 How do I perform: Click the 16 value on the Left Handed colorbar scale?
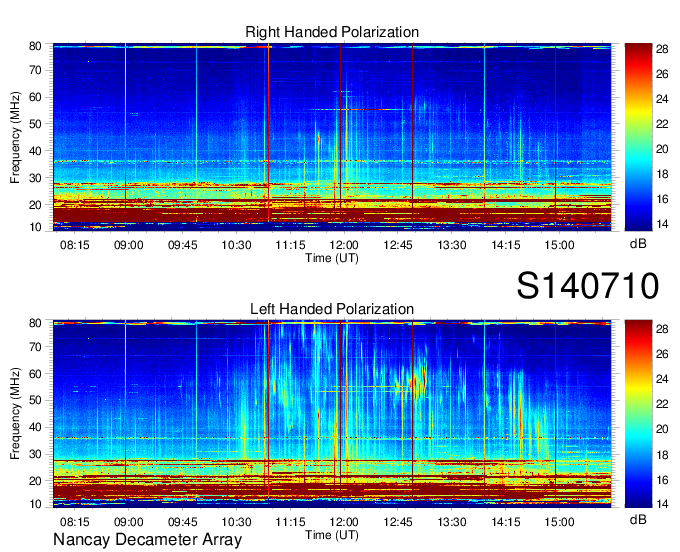[x=662, y=480]
